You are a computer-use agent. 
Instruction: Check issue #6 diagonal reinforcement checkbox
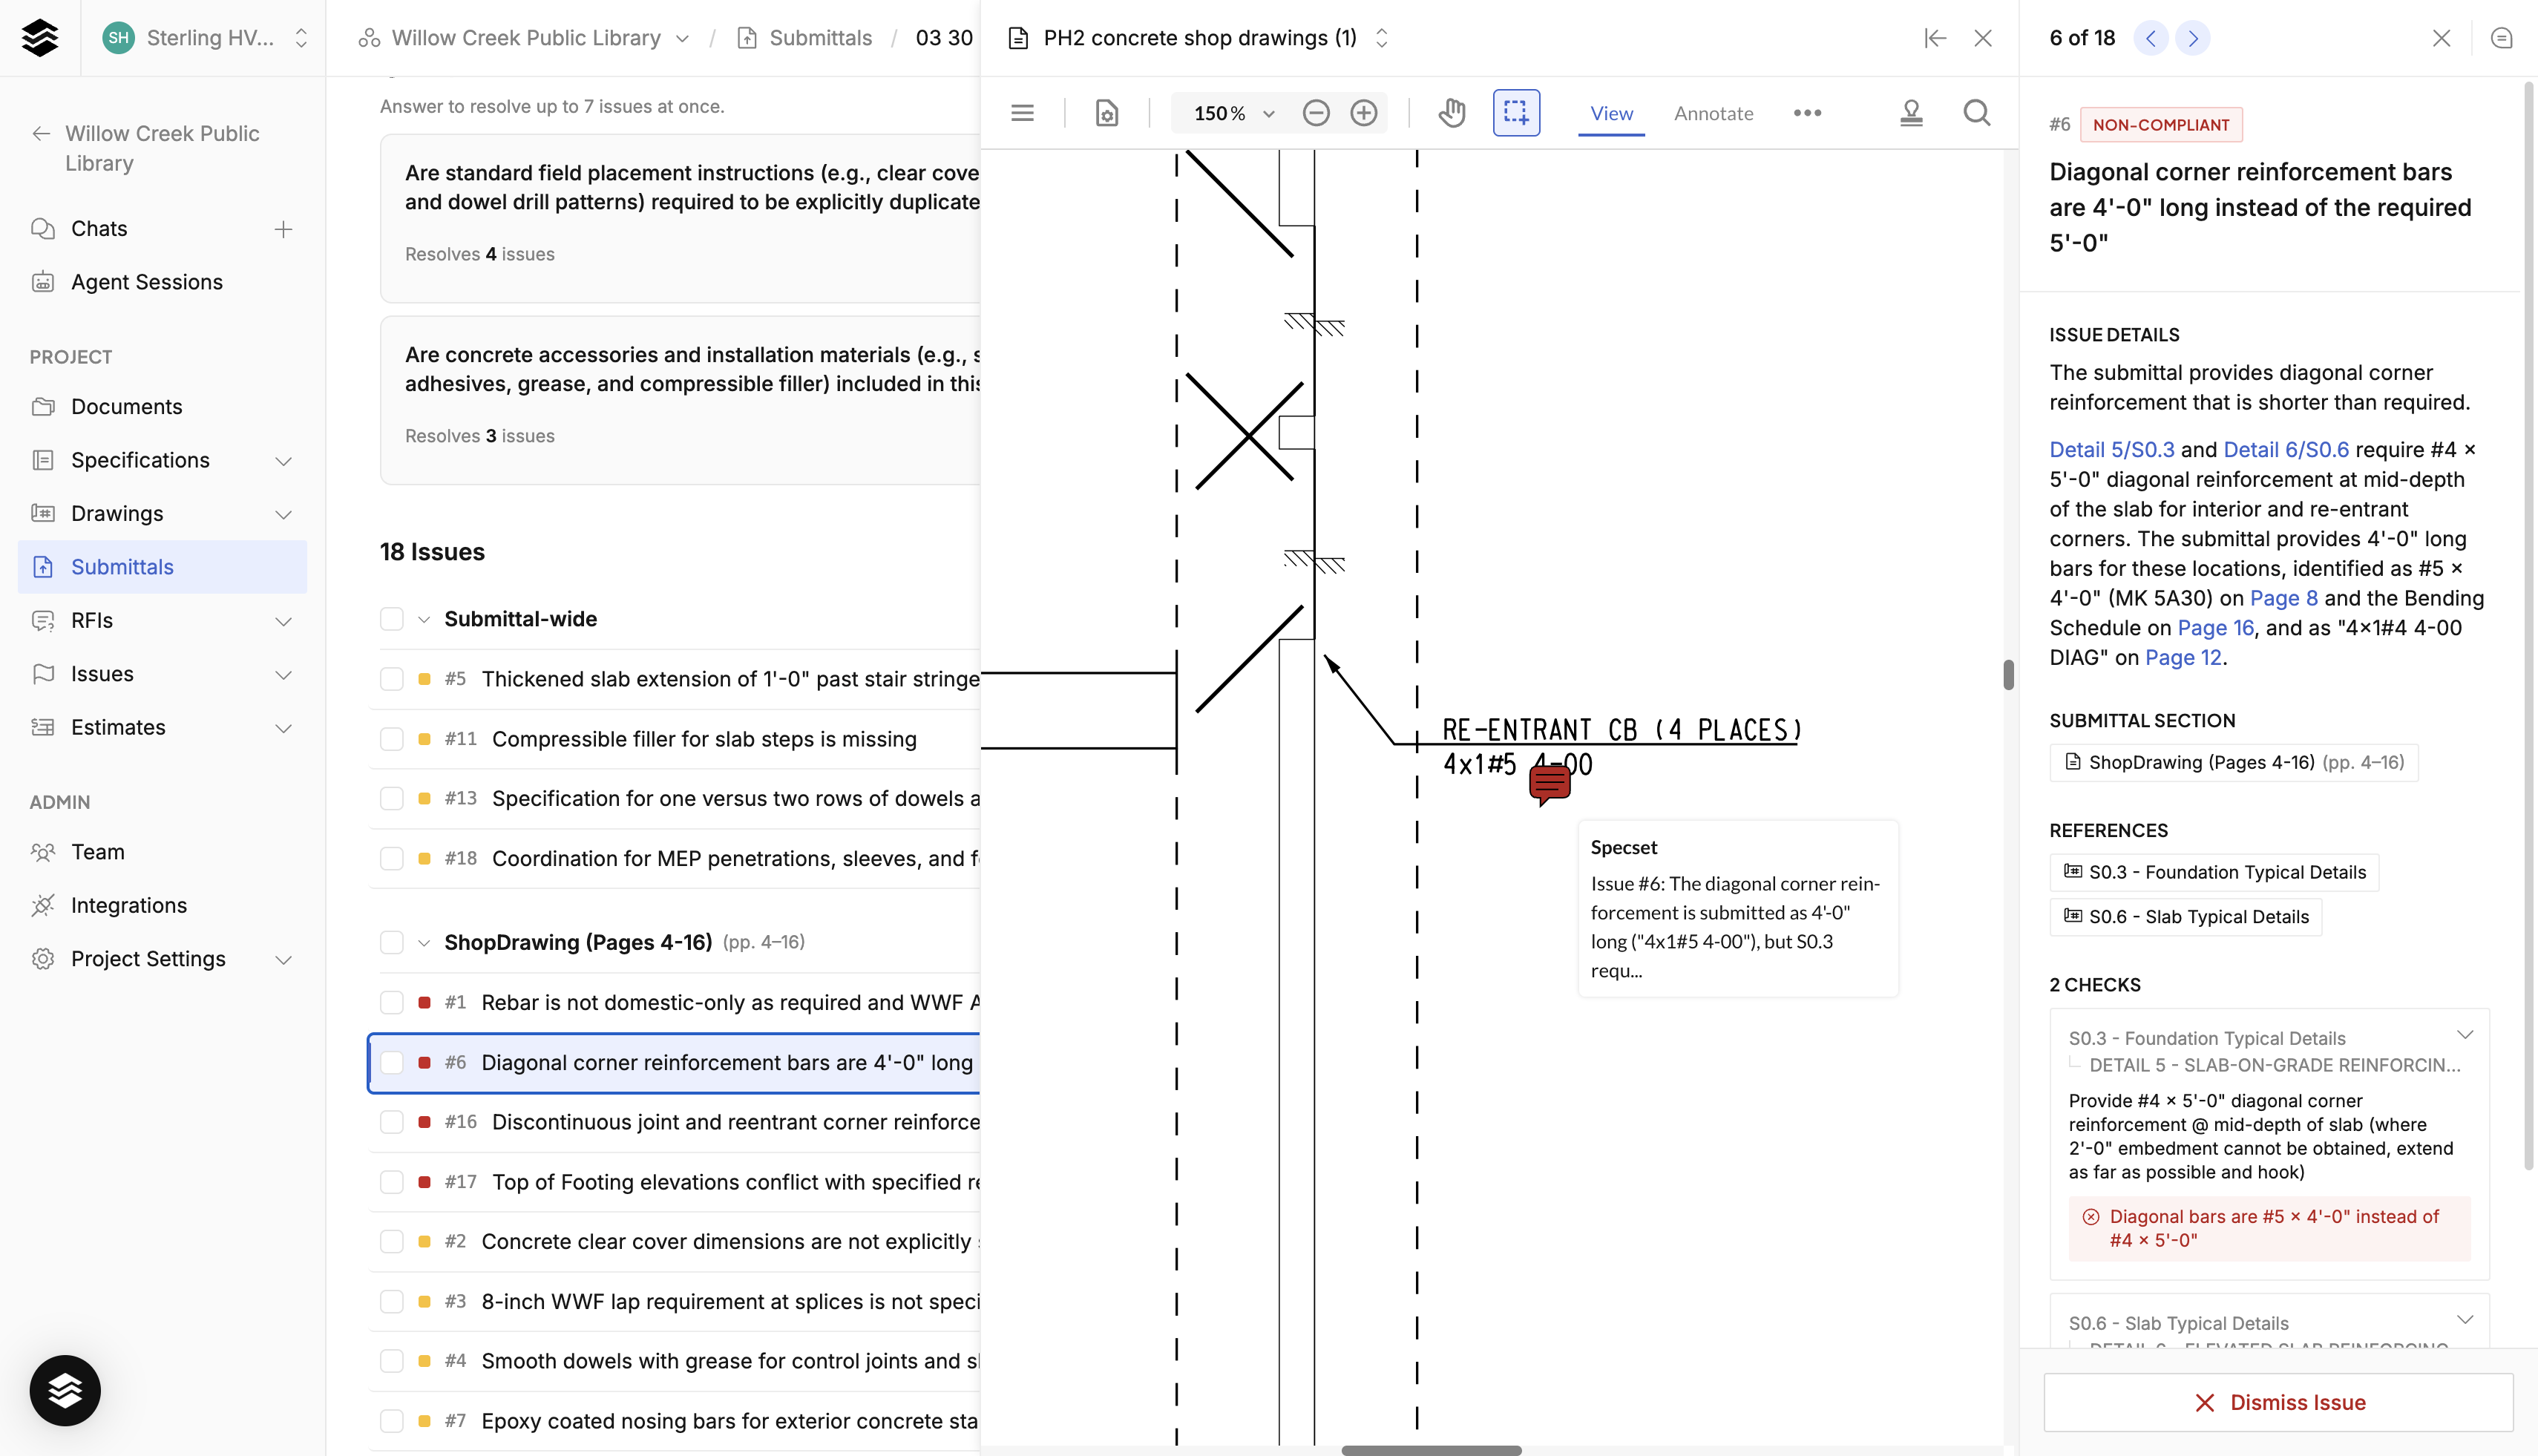[392, 1062]
